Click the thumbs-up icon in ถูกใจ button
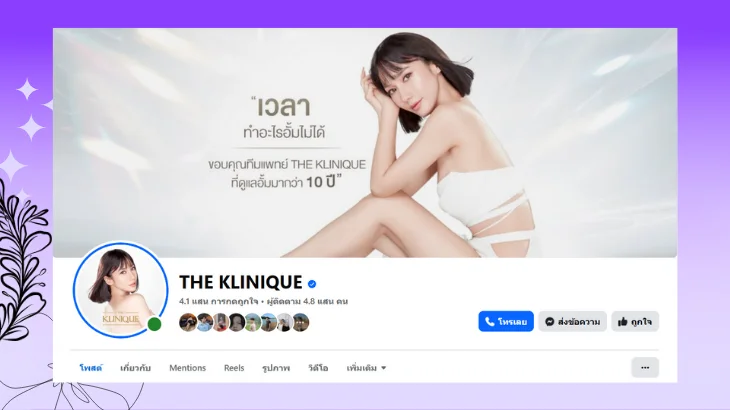Screen dimensions: 730x410 (622, 322)
